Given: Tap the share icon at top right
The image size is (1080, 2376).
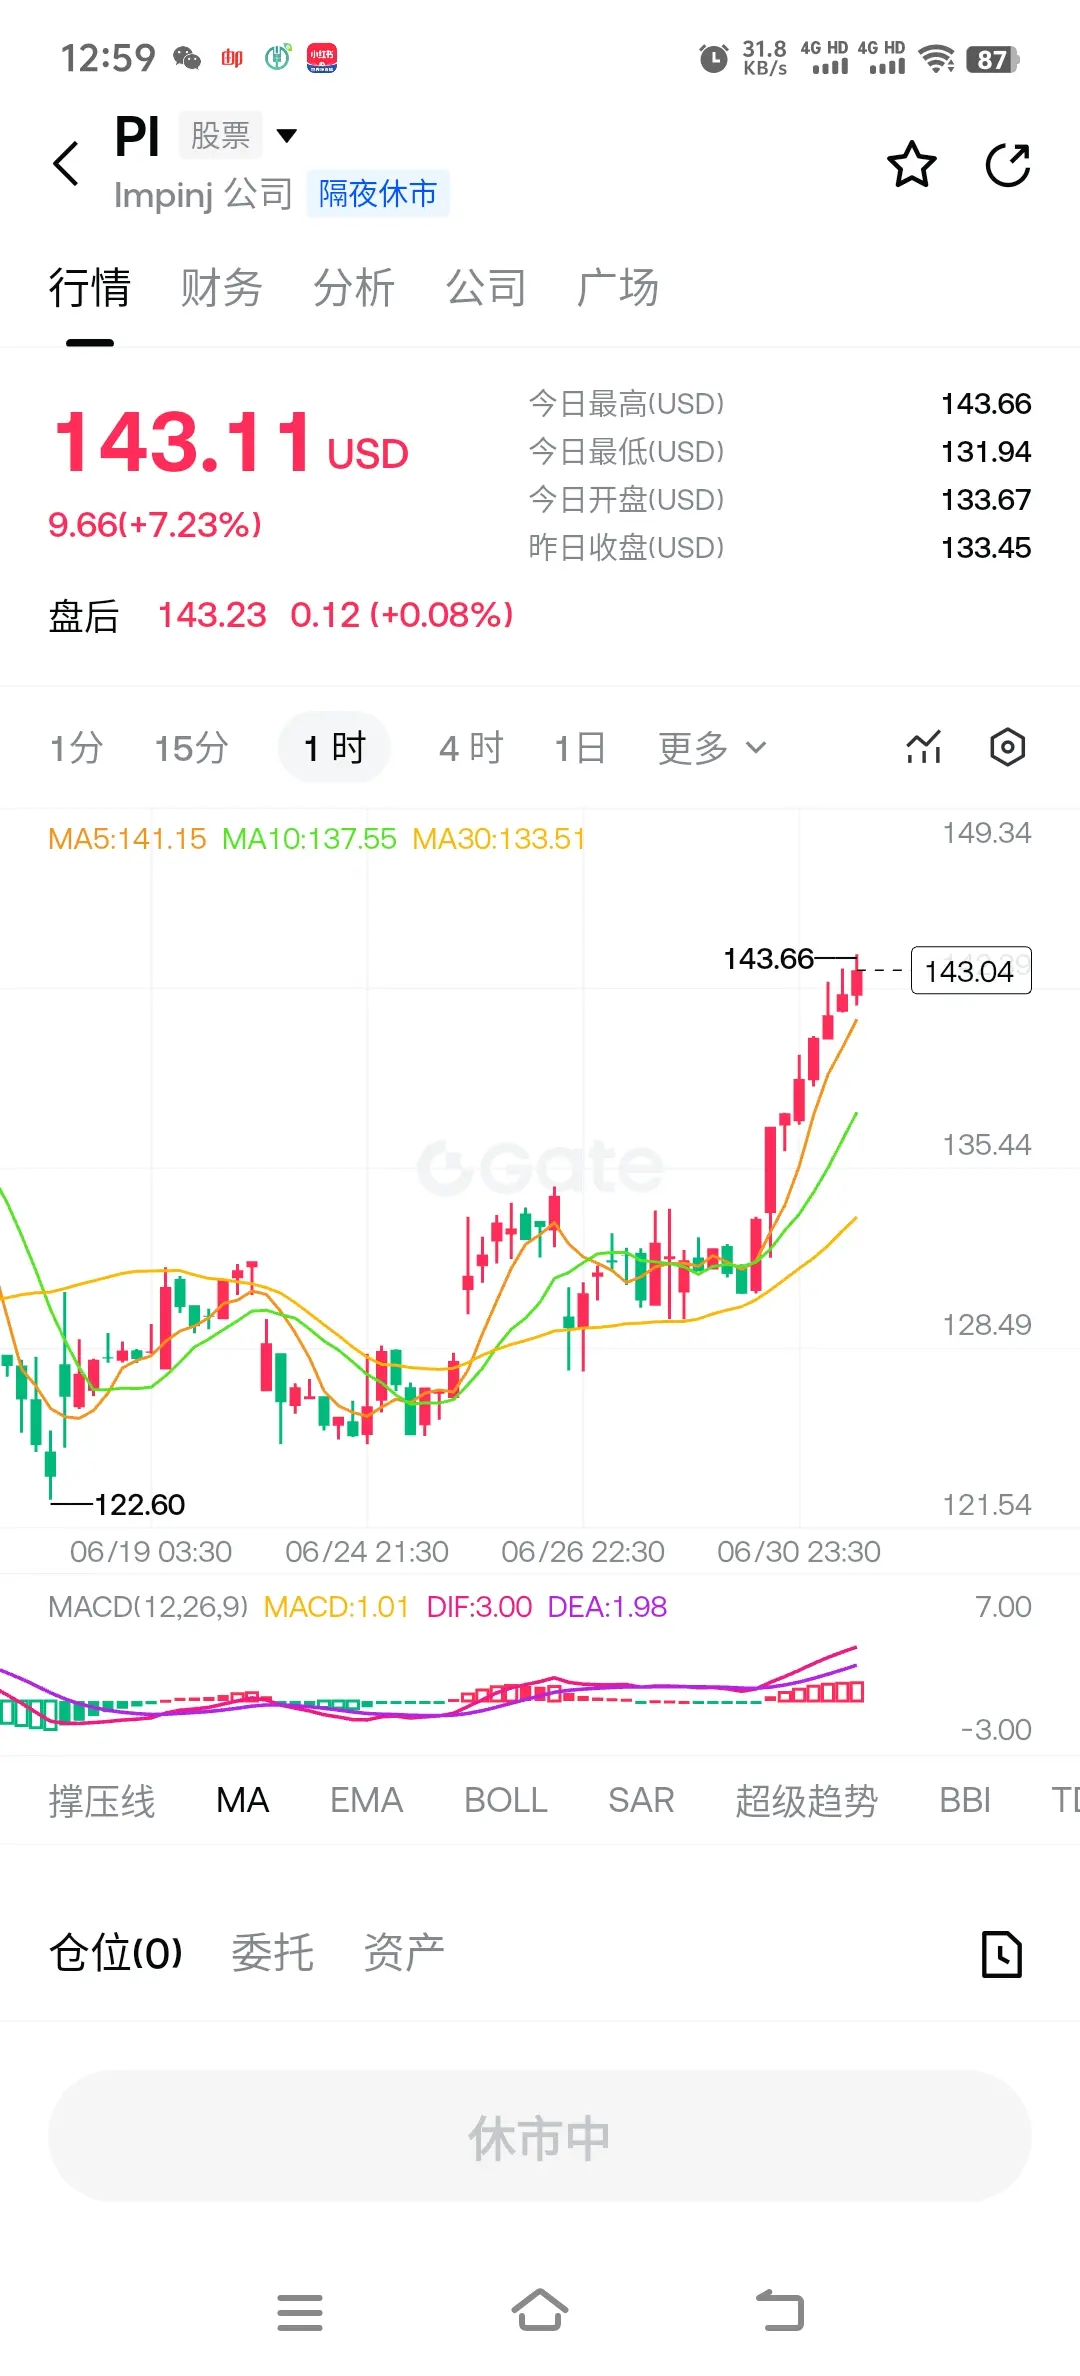Looking at the screenshot, I should click(x=1008, y=165).
